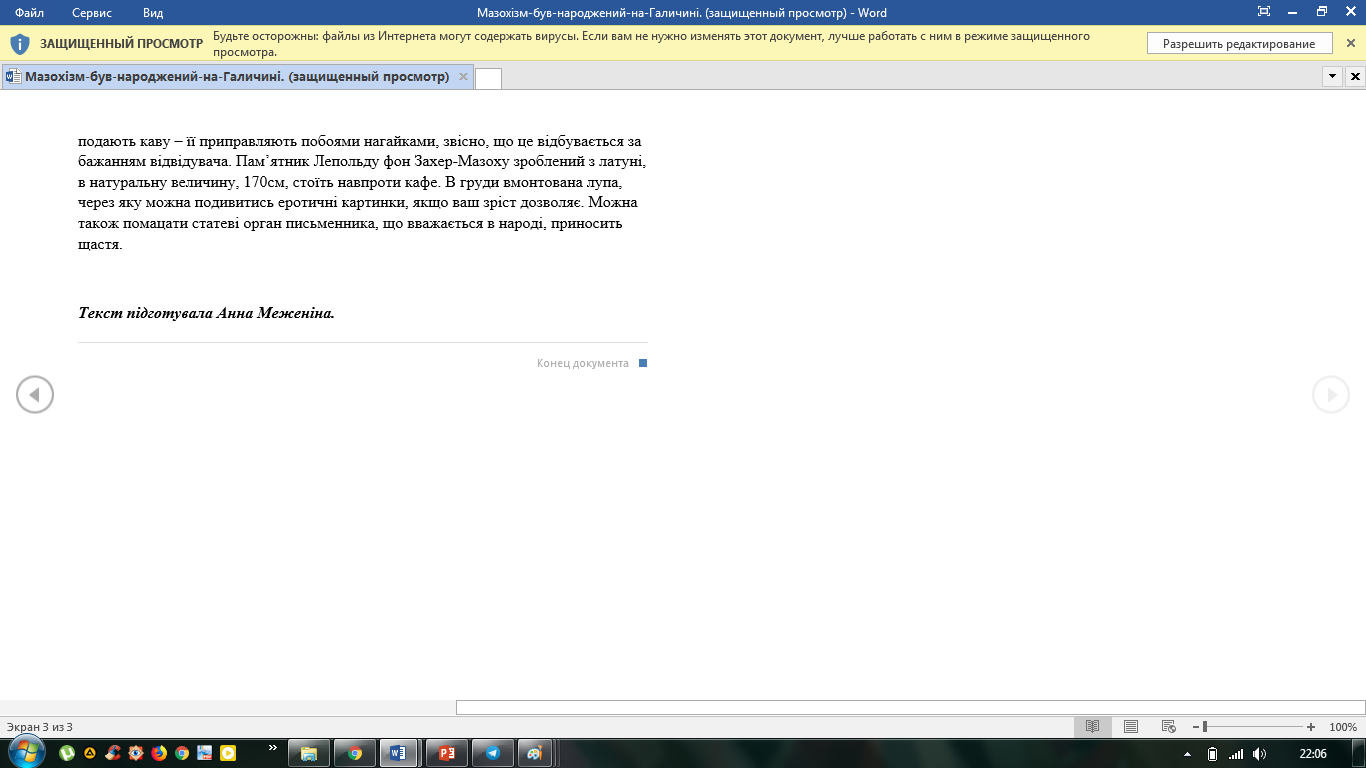
Task: Switch to Print Layout view
Action: click(1131, 727)
